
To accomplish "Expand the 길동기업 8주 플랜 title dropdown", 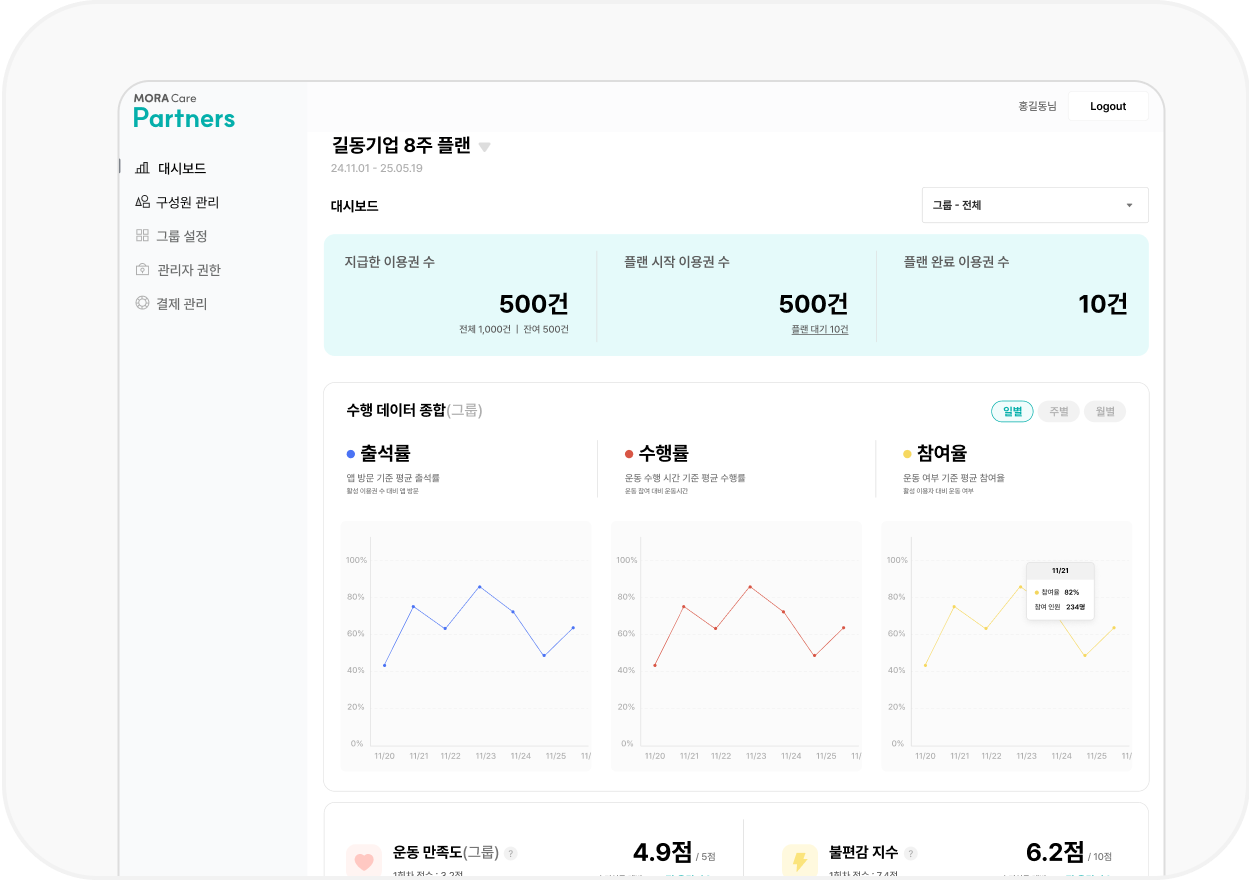I will tap(485, 146).
